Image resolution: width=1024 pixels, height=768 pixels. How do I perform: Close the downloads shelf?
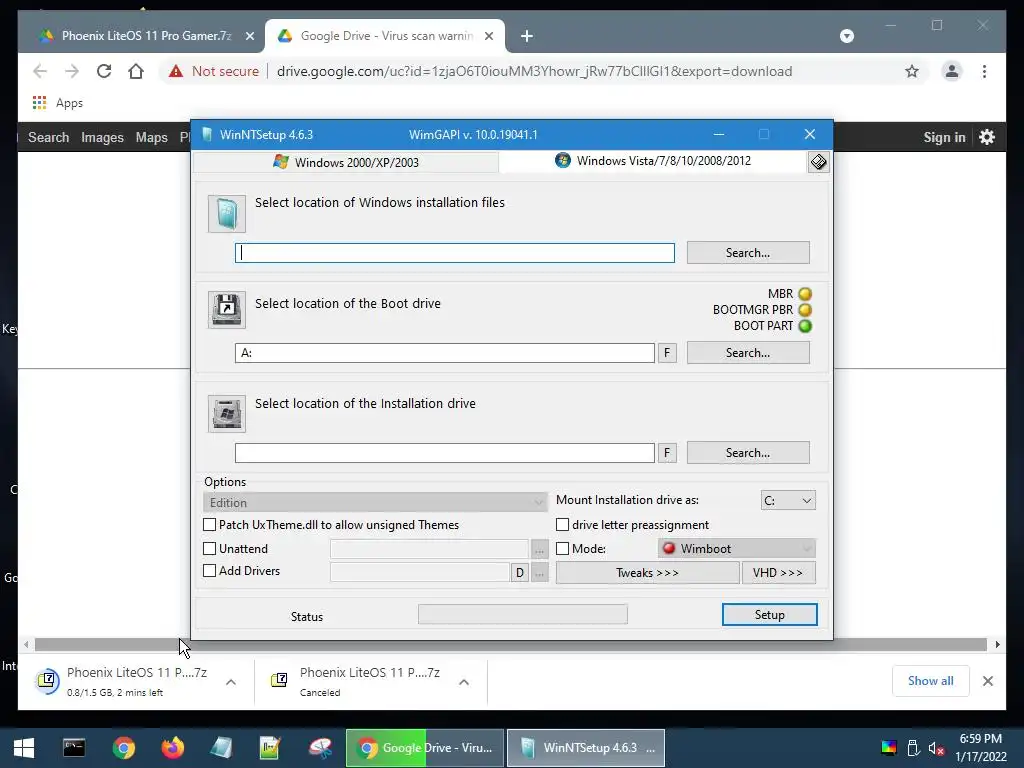point(987,681)
